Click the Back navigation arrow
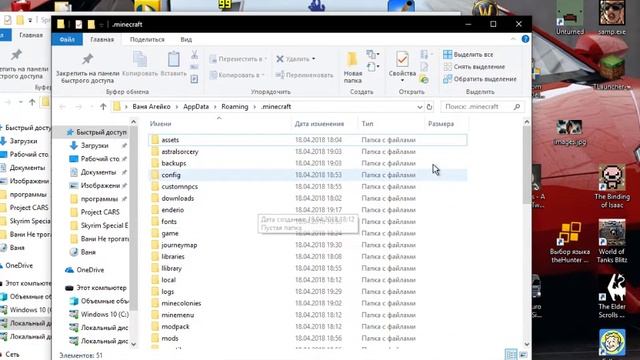This screenshot has width=640, height=360. point(62,107)
